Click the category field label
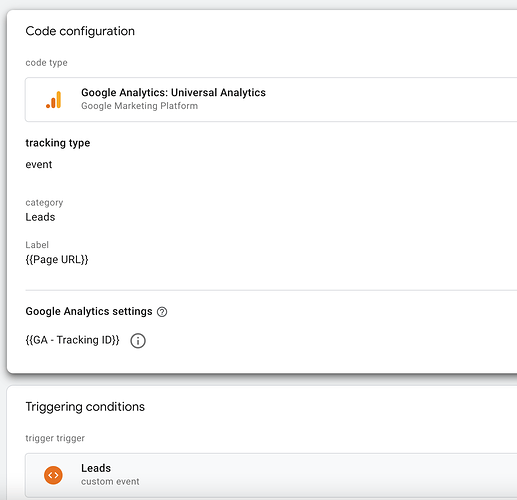The image size is (517, 500). [x=44, y=203]
